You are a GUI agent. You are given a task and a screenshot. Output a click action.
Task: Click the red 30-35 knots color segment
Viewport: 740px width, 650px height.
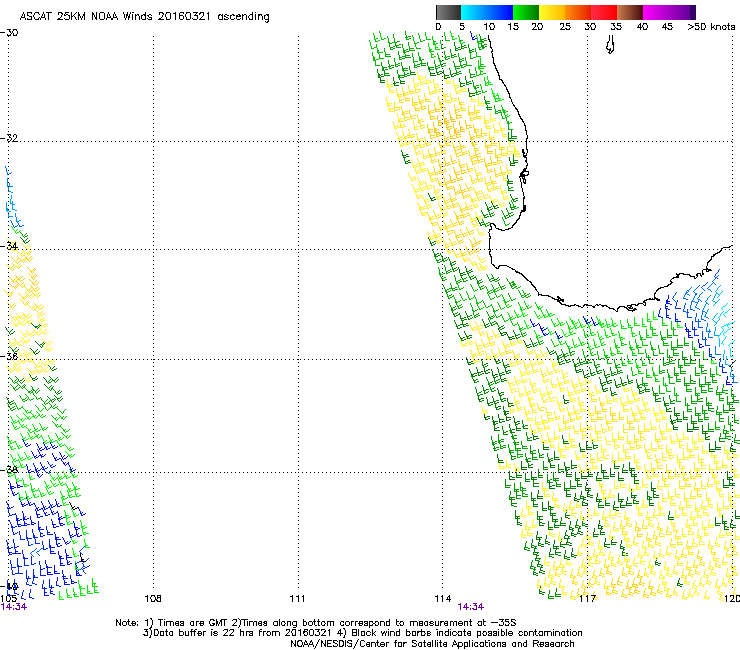tap(604, 12)
